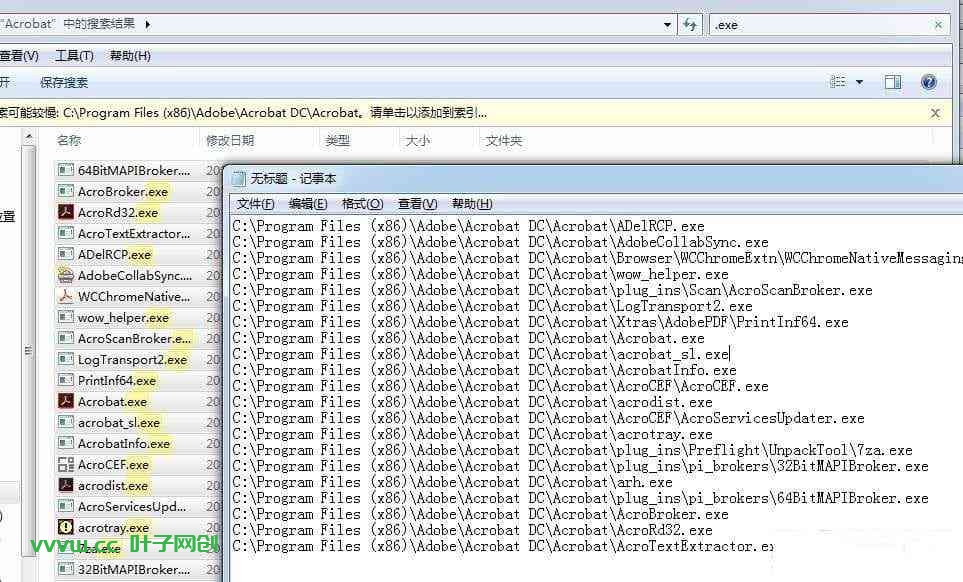Click 保存搜索 button in Explorer toolbar
Viewport: 963px width, 582px height.
coord(64,82)
